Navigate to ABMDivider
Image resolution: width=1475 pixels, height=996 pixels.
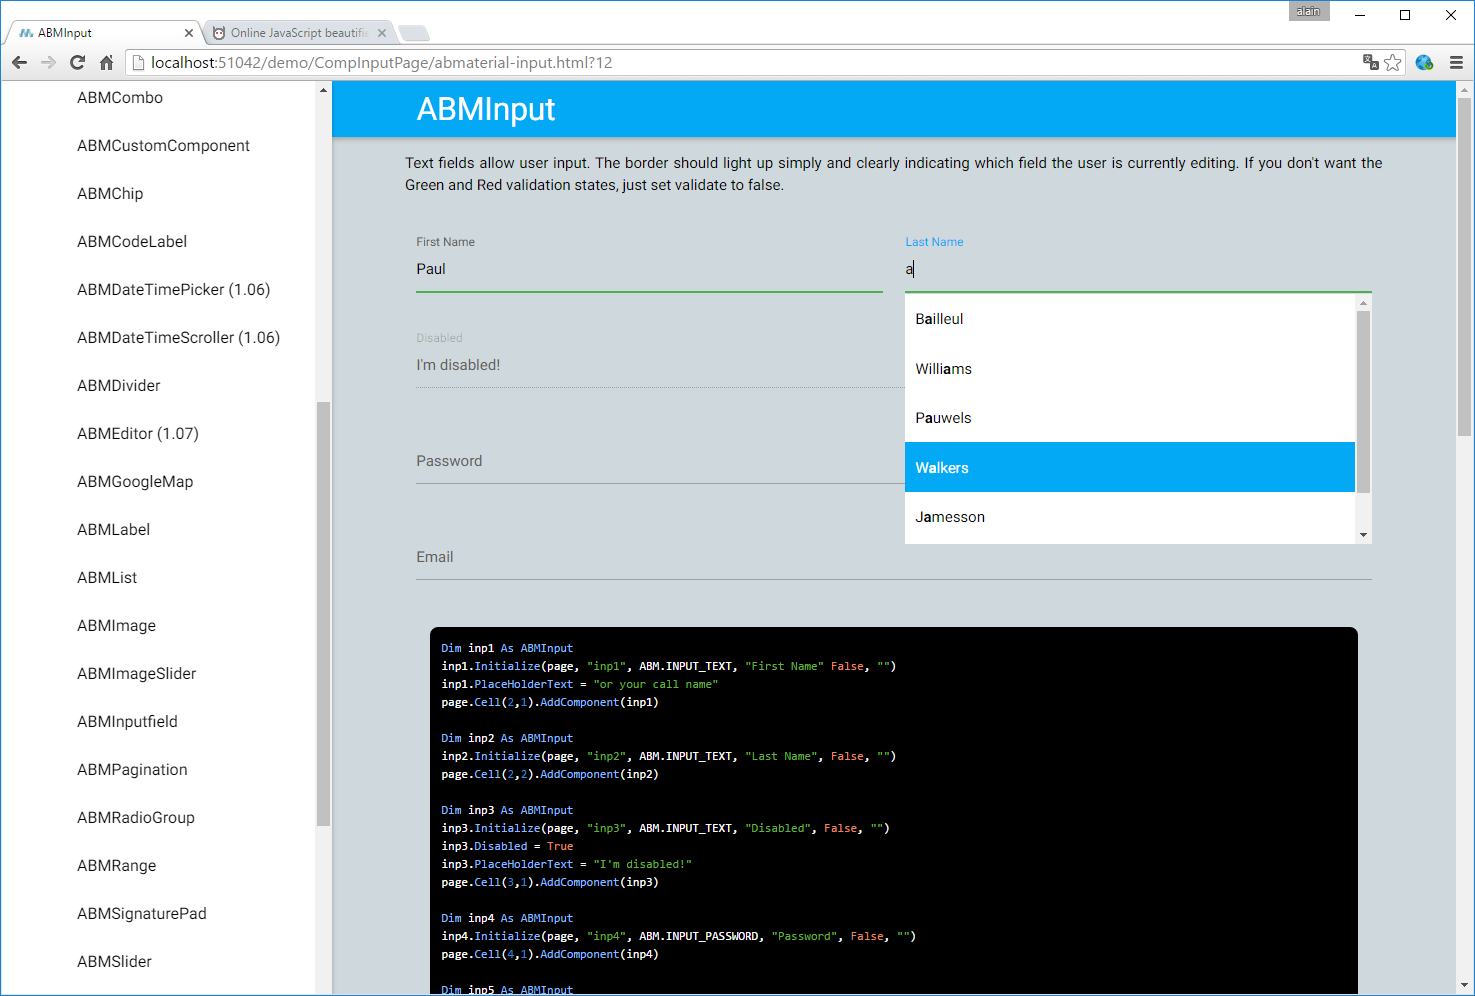click(119, 386)
